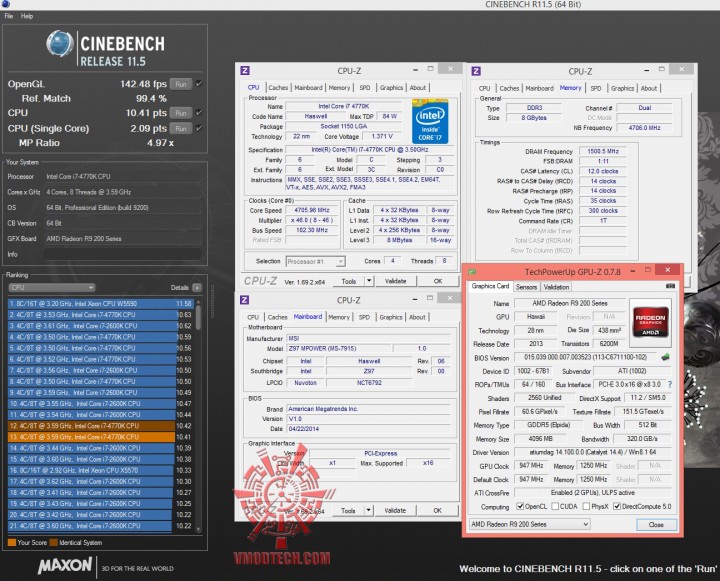Screen dimensions: 720x581
Task: Switch to Caches tab in CPU-Z CPU window
Action: 278,87
